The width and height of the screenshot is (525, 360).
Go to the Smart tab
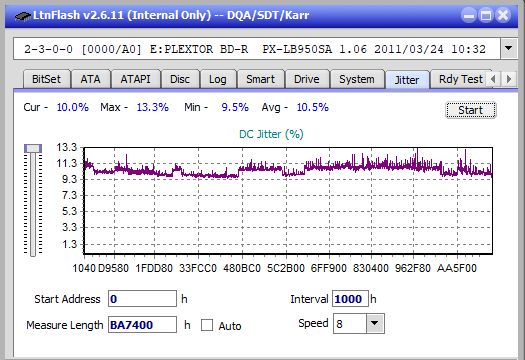[x=260, y=79]
